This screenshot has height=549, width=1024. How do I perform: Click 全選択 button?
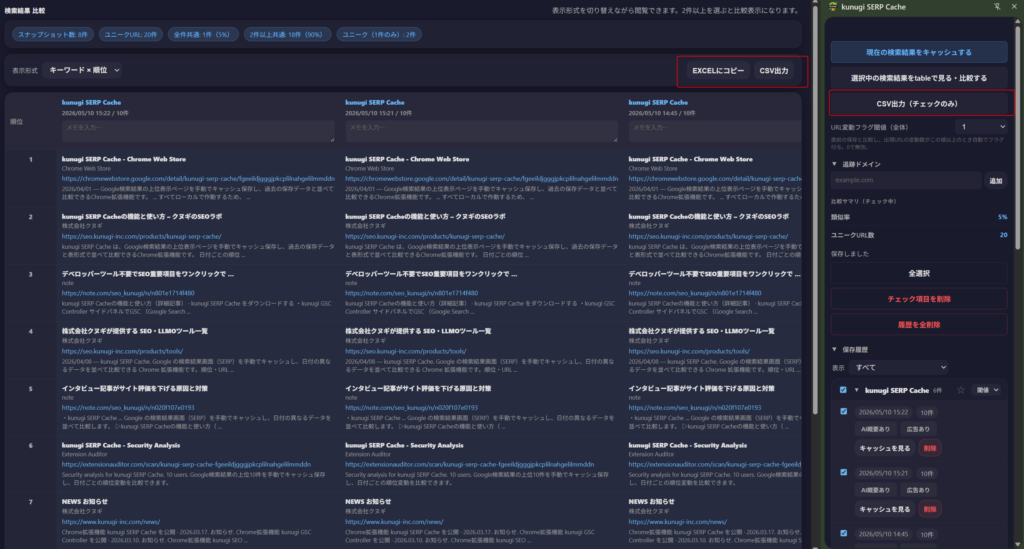click(x=919, y=274)
